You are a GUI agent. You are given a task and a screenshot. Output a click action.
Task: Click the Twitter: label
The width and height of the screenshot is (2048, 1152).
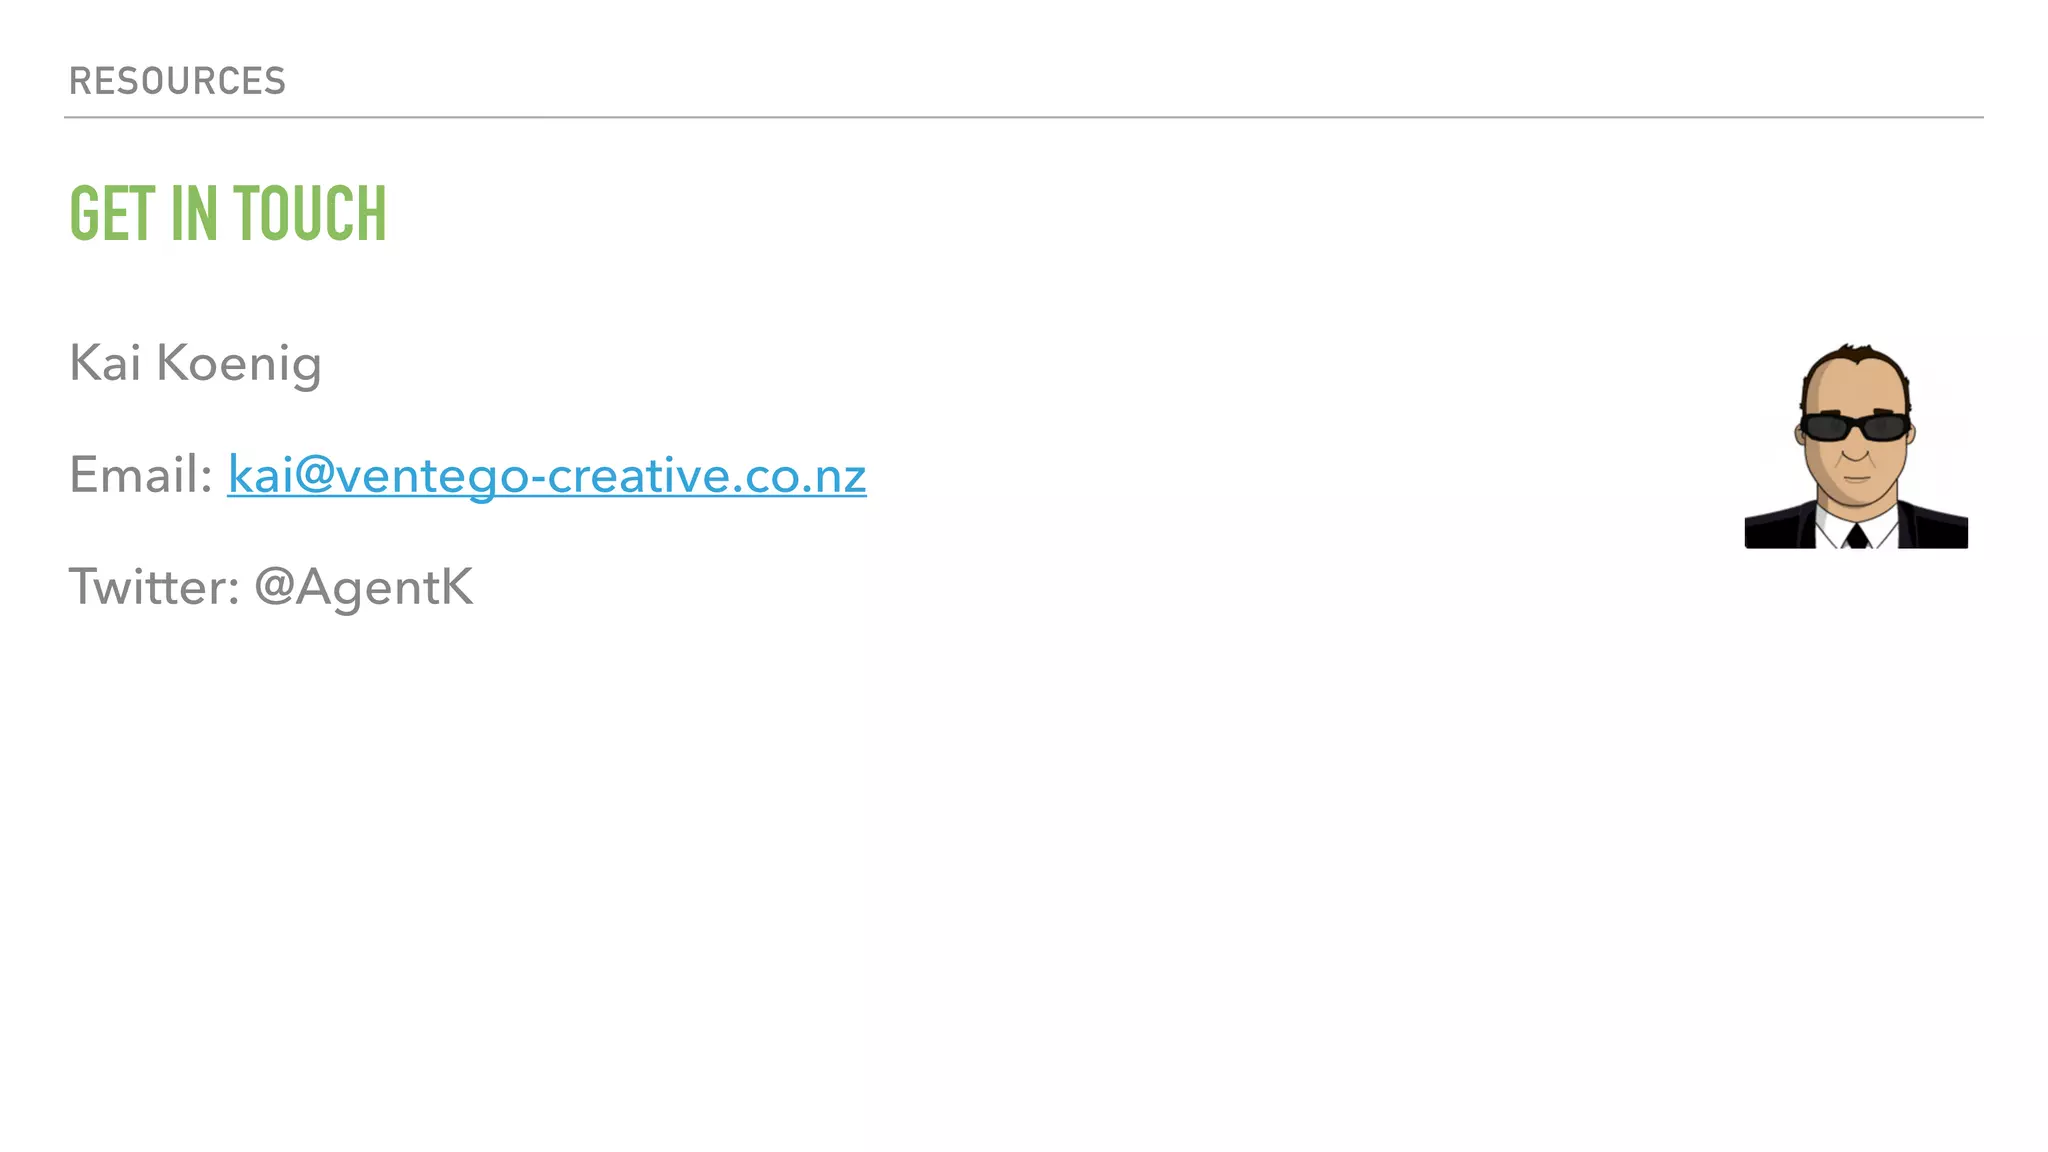(x=154, y=586)
